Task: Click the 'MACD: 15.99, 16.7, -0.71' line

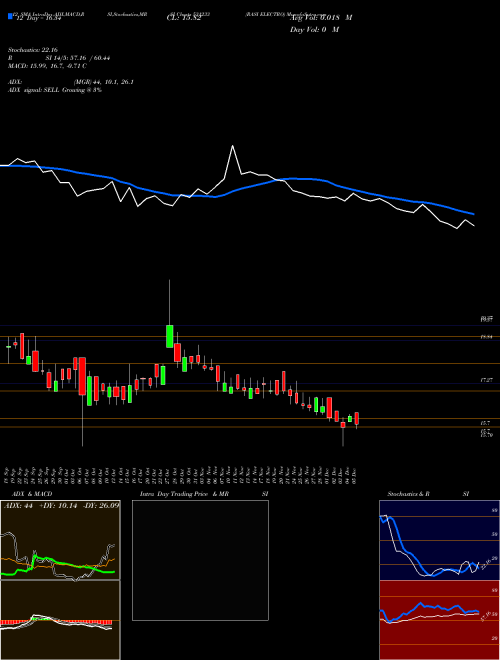Action: (47, 66)
